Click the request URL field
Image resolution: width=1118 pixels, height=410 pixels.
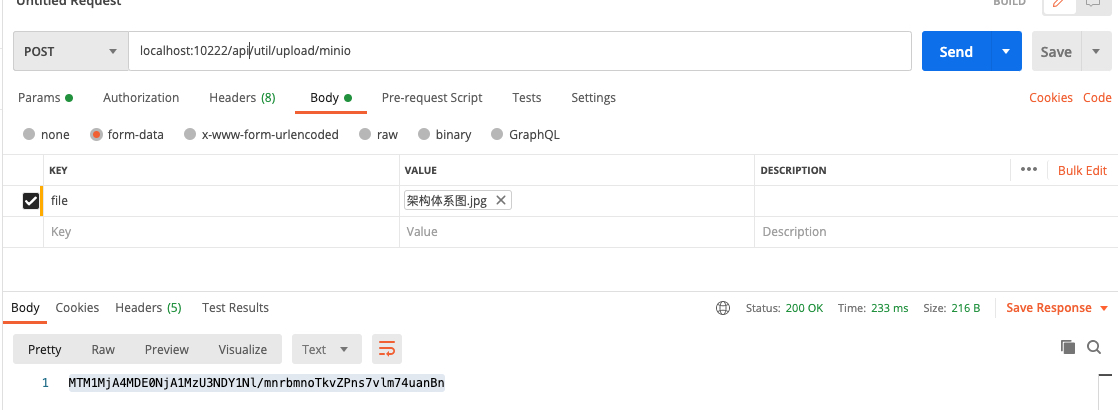(520, 51)
